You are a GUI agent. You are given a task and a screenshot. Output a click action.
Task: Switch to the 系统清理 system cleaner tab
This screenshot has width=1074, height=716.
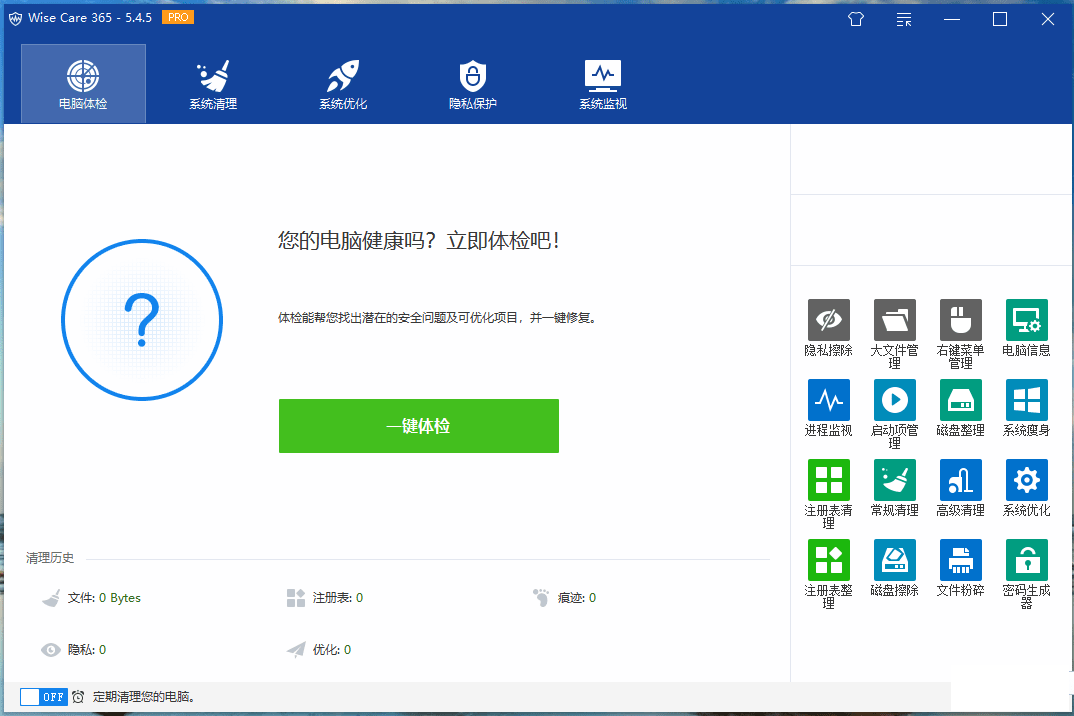coord(213,84)
